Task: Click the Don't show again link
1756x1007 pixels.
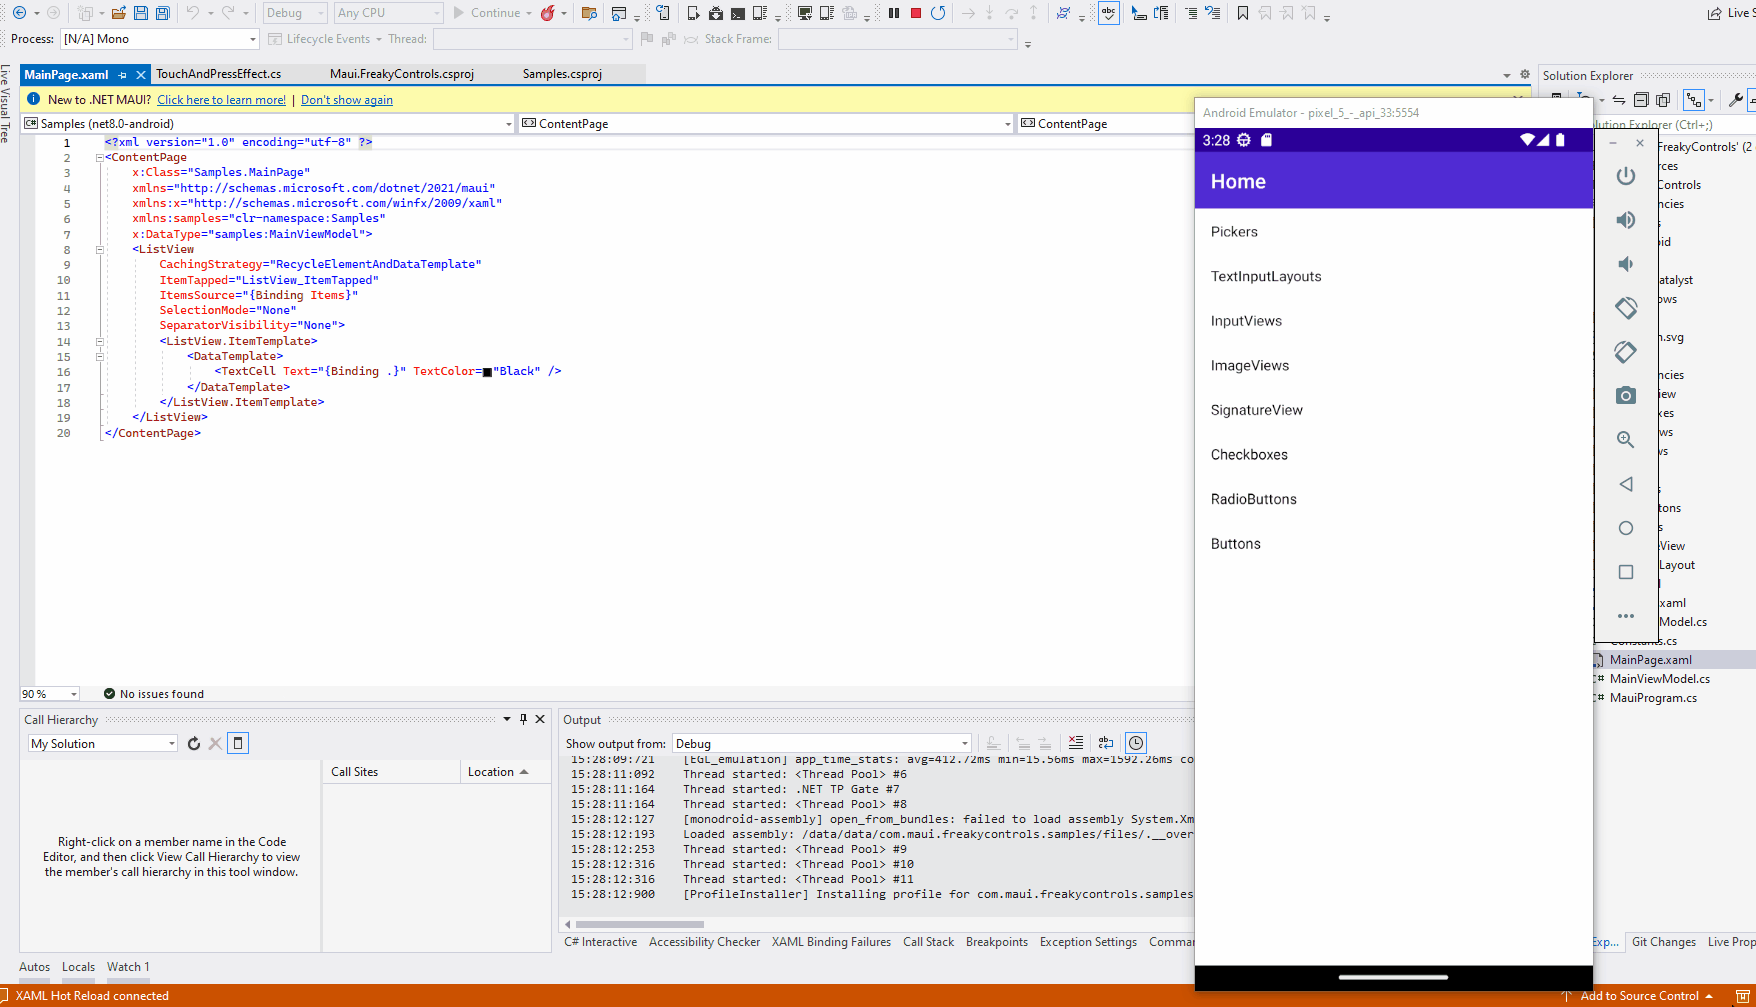Action: tap(346, 99)
